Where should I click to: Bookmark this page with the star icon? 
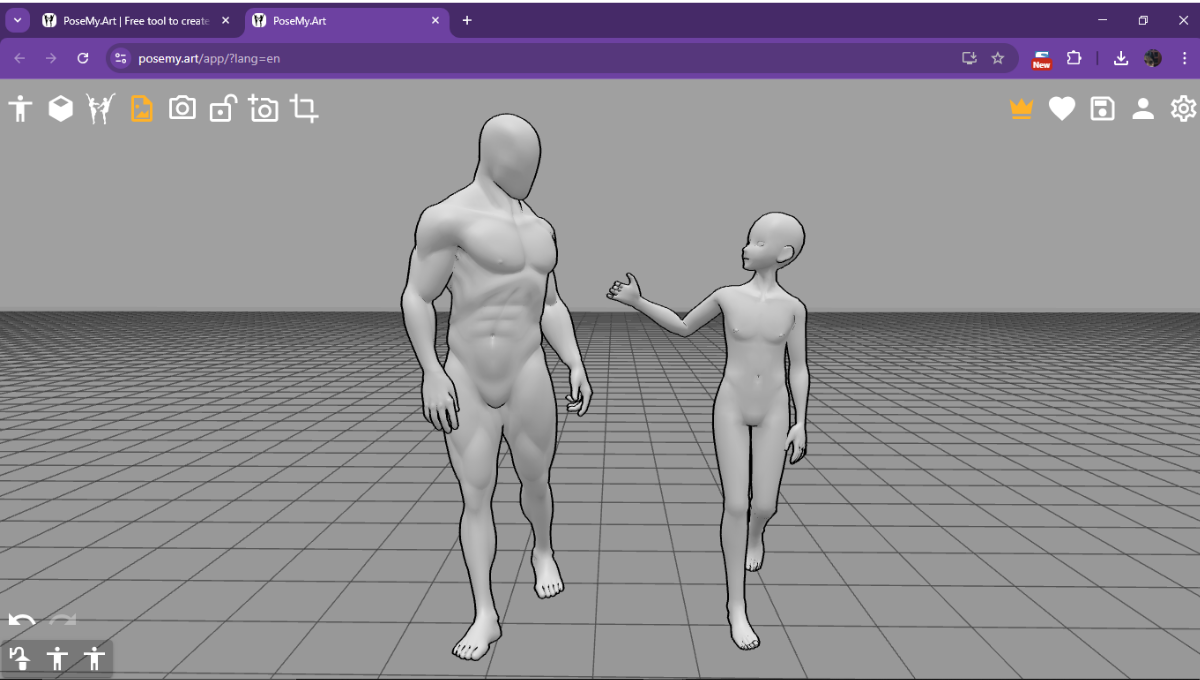(997, 58)
